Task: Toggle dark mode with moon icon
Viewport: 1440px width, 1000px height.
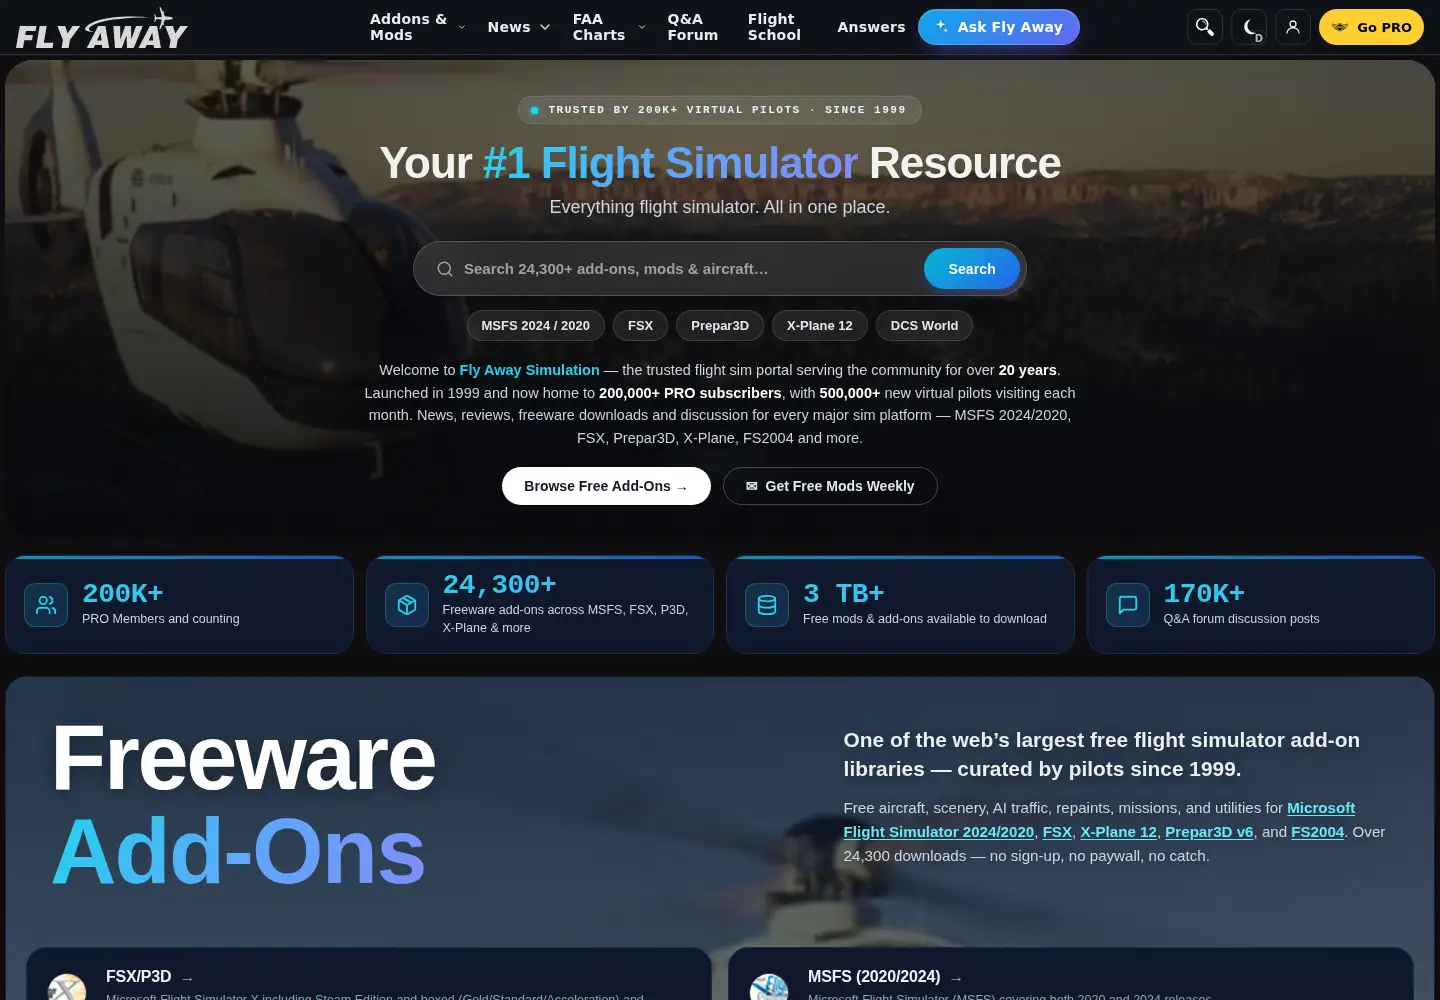Action: [x=1249, y=27]
